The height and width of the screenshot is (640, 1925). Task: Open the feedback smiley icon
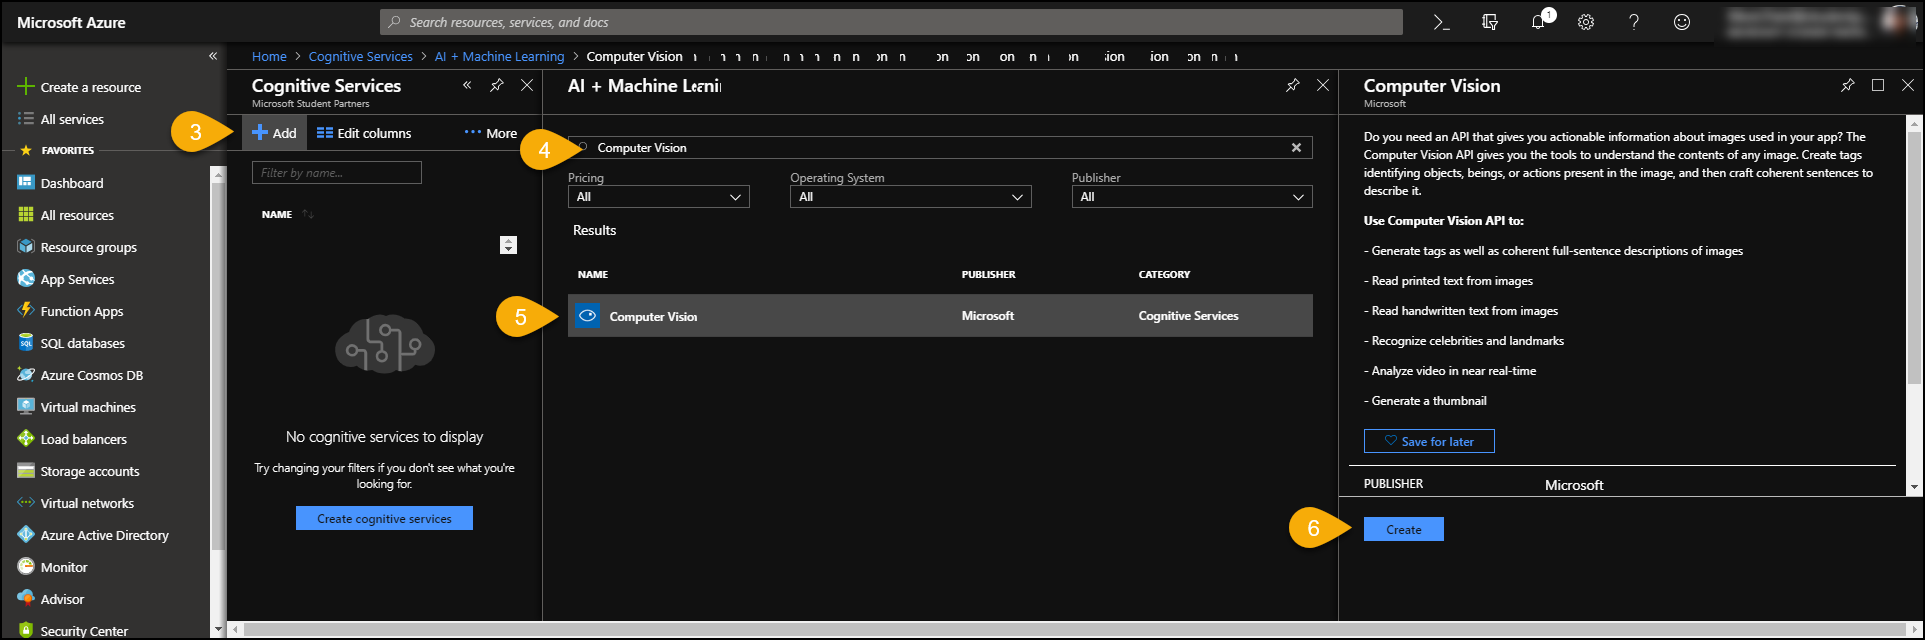point(1682,22)
